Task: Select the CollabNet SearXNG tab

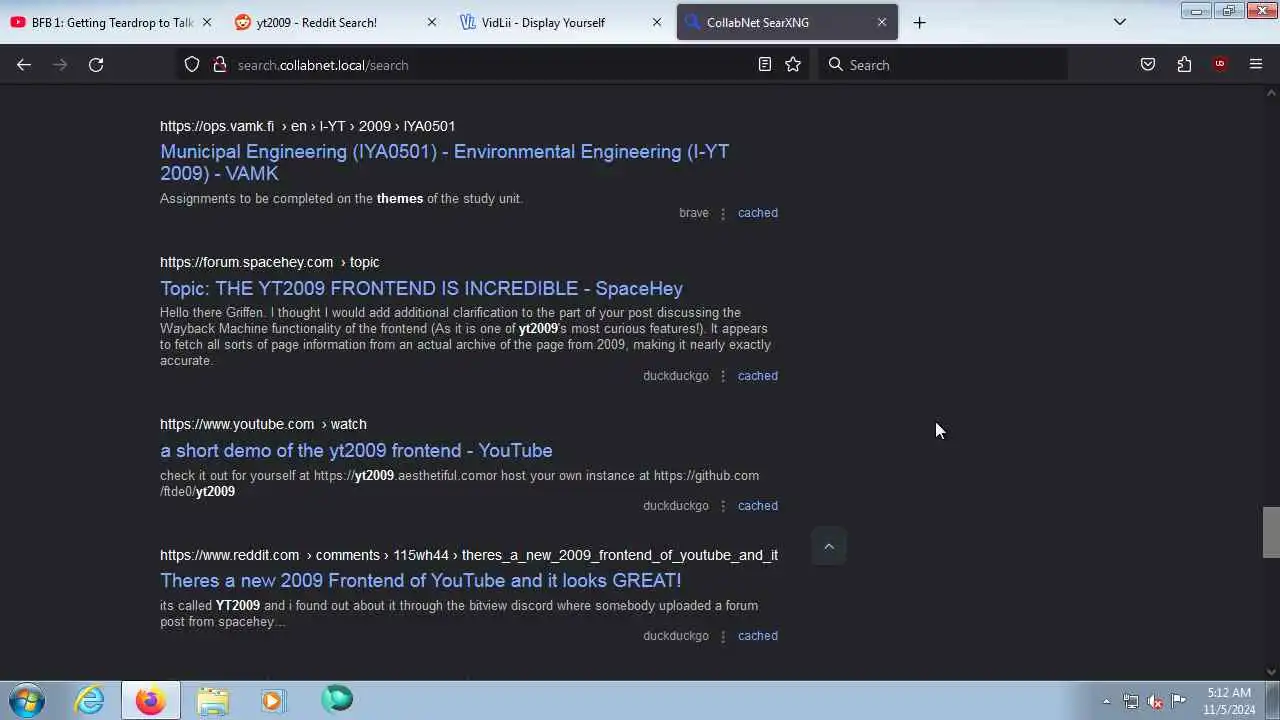Action: pos(787,22)
